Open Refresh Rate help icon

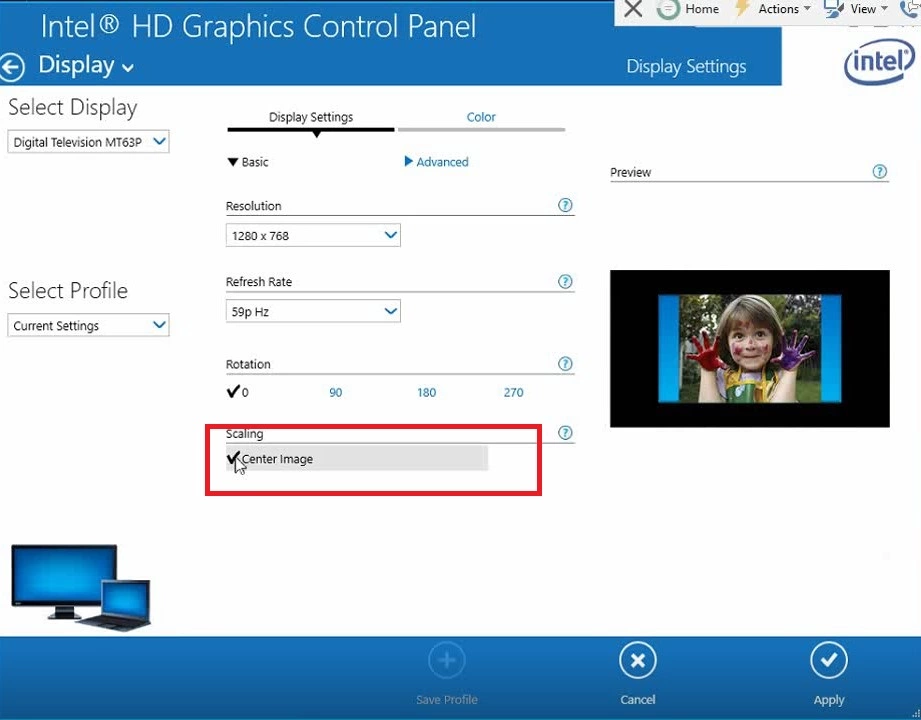[x=565, y=282]
